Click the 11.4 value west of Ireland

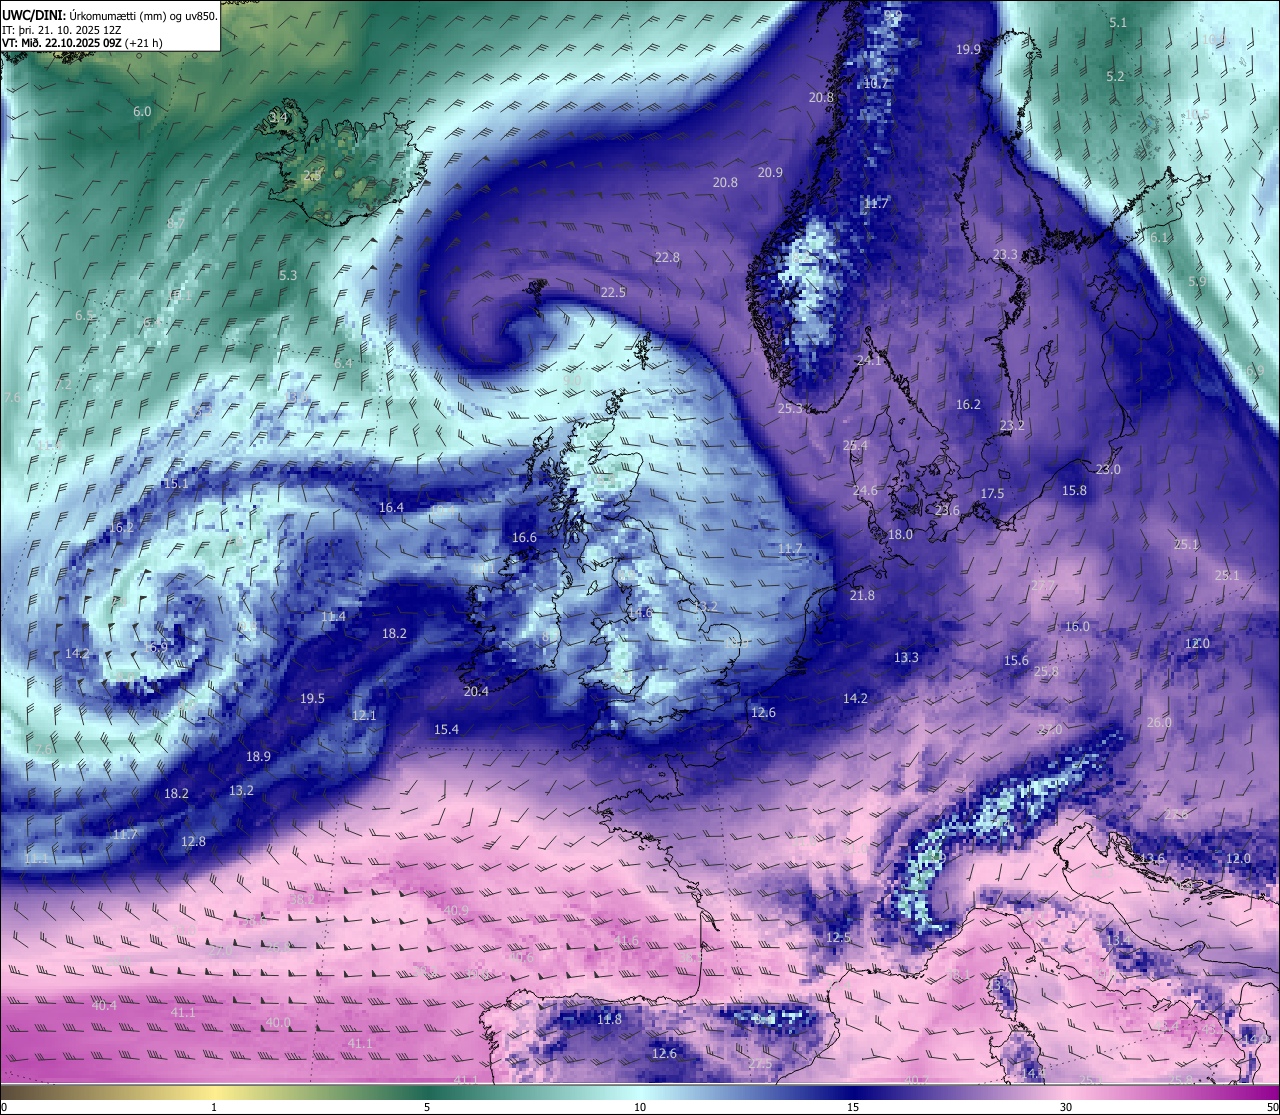click(333, 617)
